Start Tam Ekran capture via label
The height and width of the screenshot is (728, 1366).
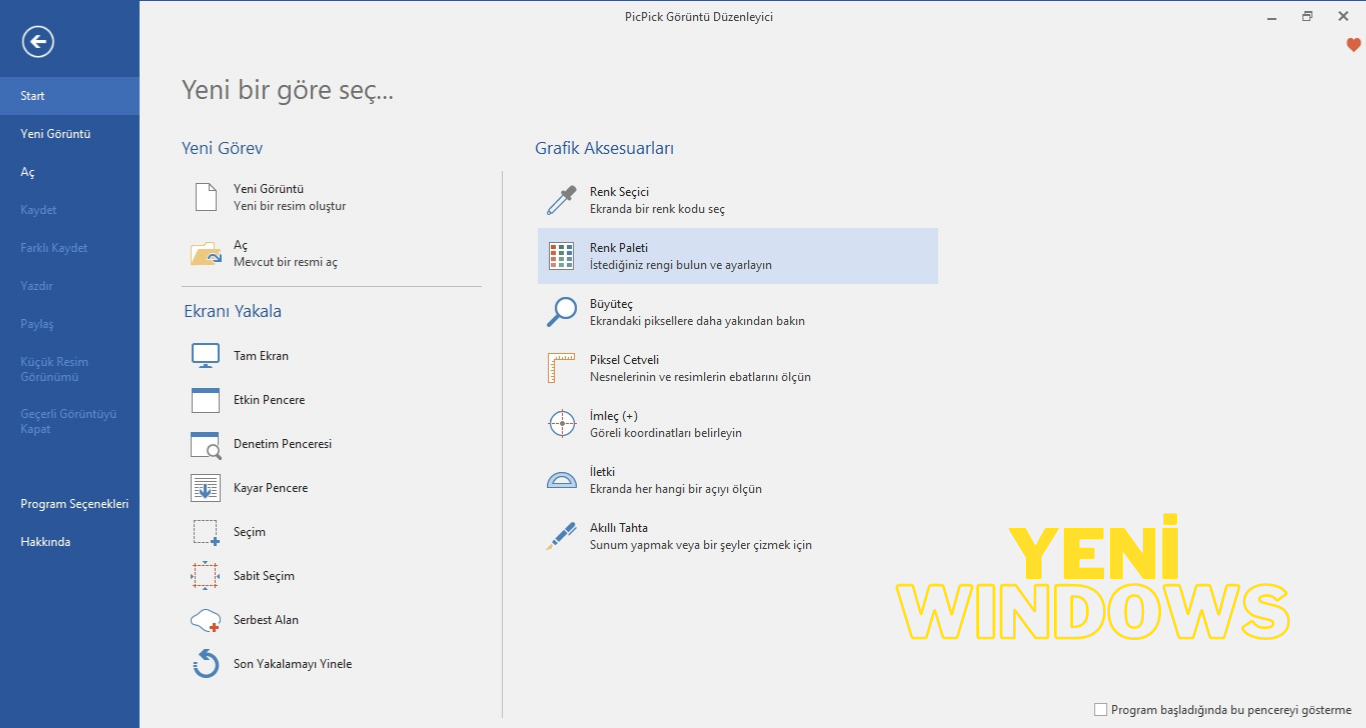[261, 356]
